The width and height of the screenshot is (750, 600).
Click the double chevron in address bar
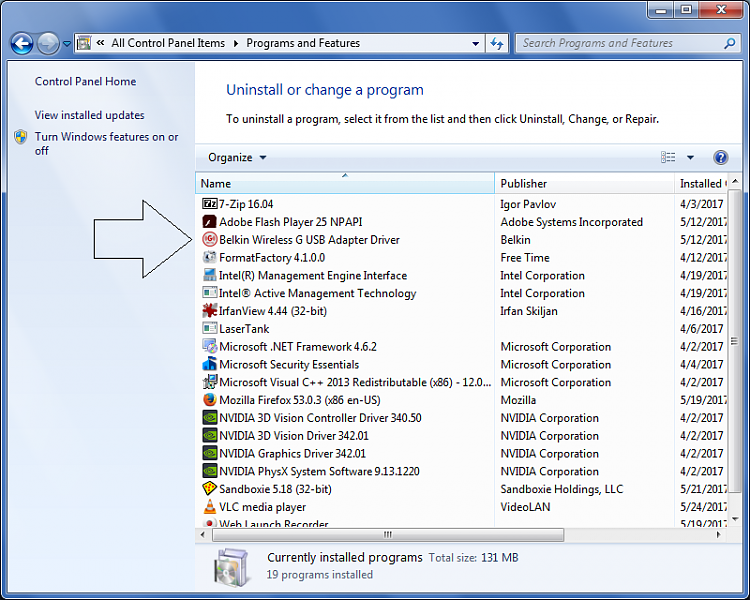tap(100, 43)
